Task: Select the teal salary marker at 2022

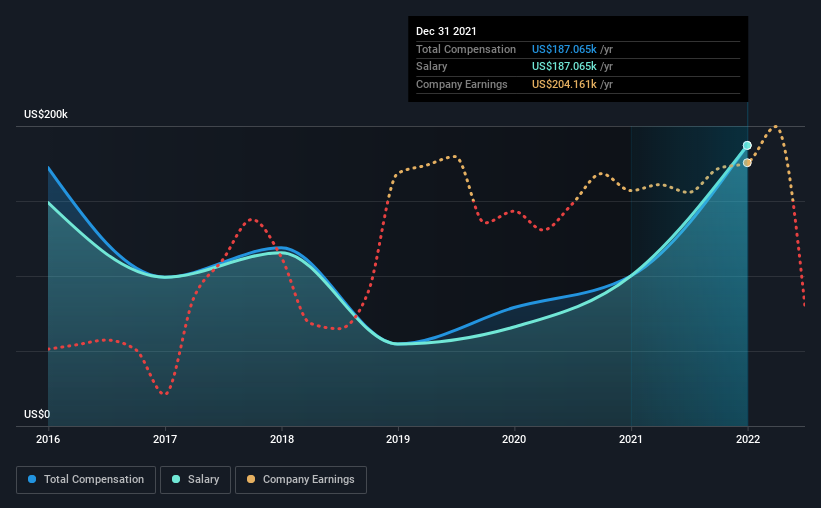Action: click(747, 146)
